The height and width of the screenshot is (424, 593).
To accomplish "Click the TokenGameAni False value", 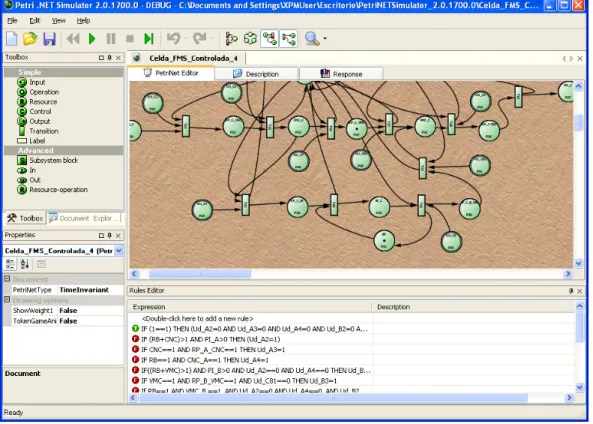I will coord(90,321).
